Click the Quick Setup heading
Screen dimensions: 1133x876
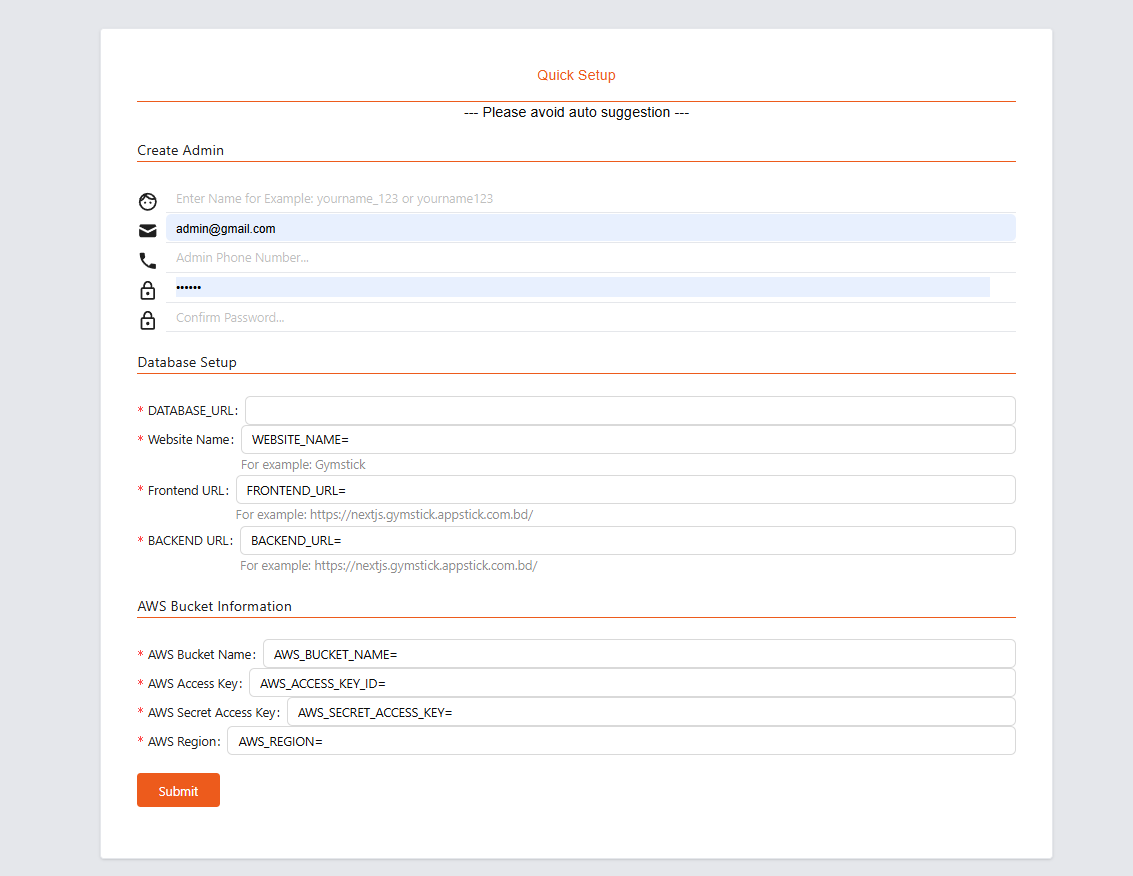coord(576,75)
